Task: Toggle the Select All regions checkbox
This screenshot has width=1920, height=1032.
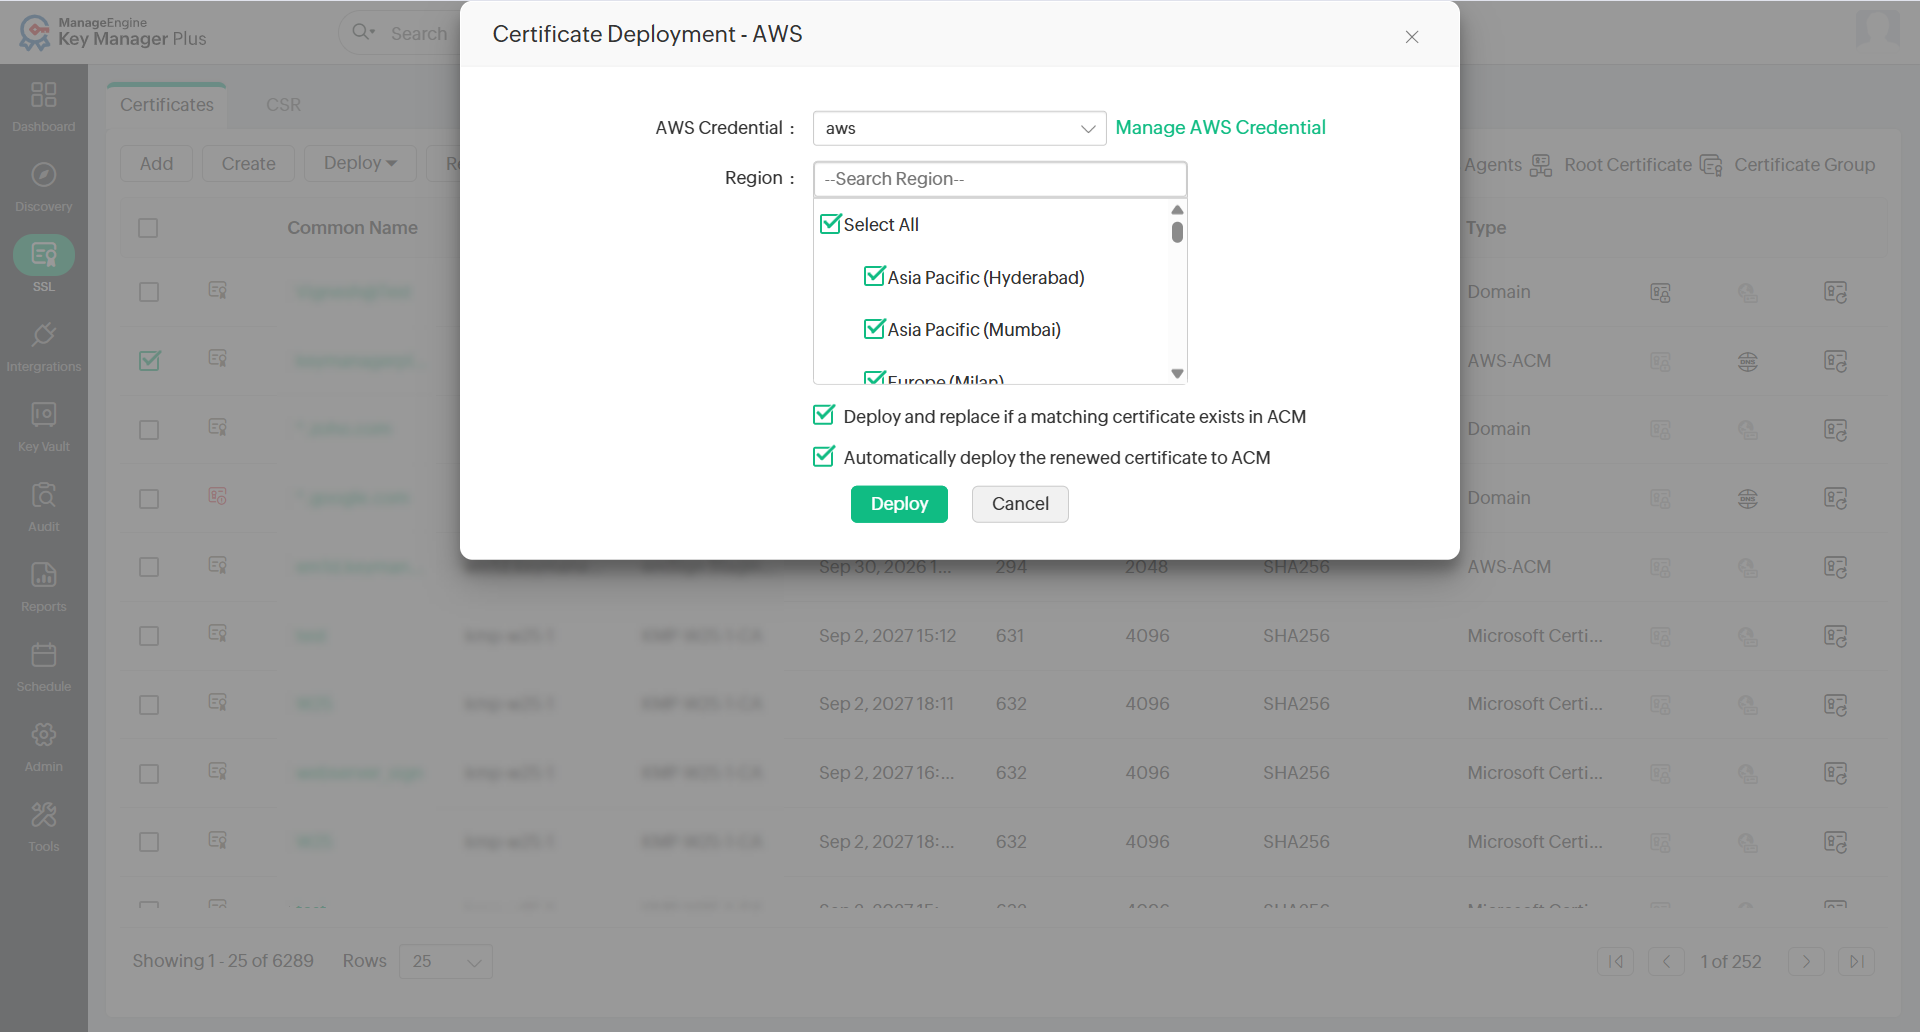Action: [x=830, y=224]
